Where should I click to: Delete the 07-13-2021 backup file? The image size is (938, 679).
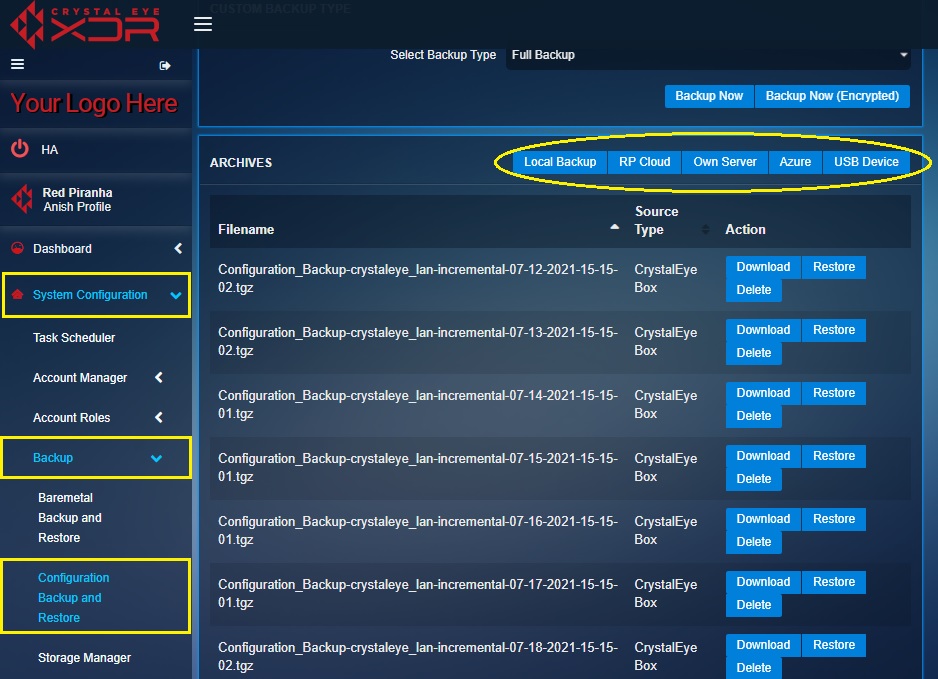click(x=754, y=353)
